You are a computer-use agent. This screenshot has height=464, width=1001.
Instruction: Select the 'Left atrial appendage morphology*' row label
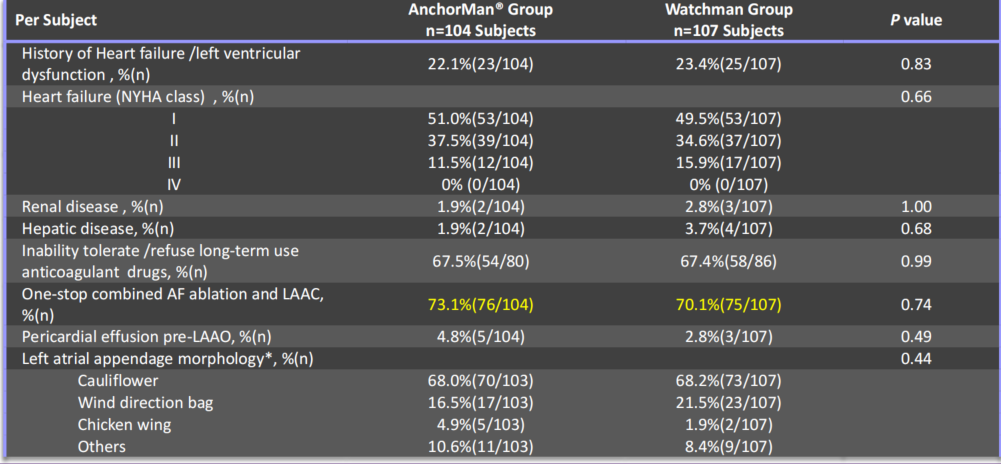point(167,359)
